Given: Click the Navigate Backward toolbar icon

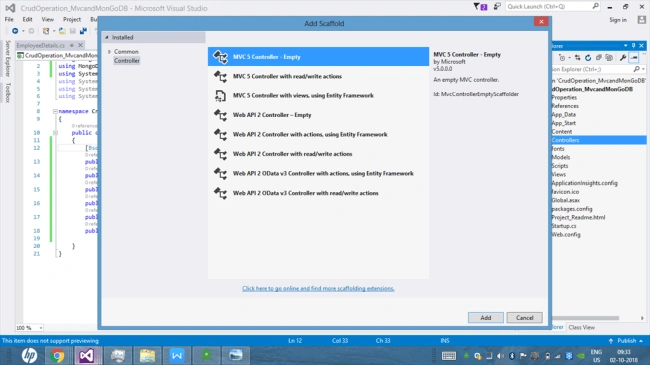Looking at the screenshot, I should click(x=15, y=31).
